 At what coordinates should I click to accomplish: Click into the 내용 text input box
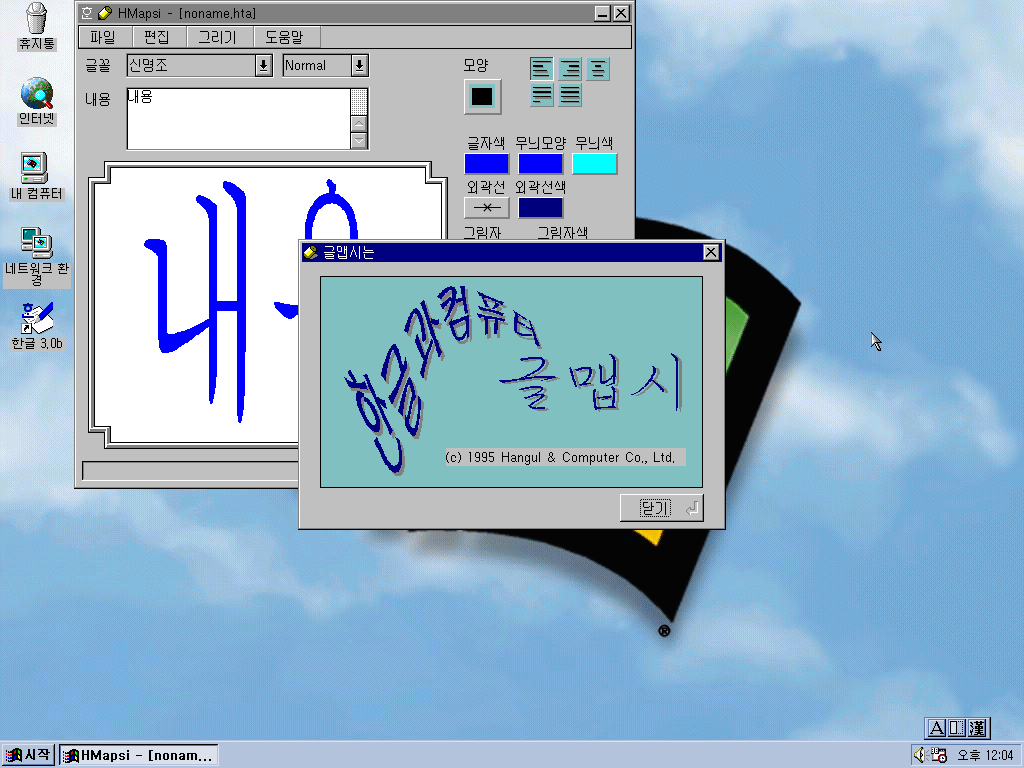(x=239, y=119)
